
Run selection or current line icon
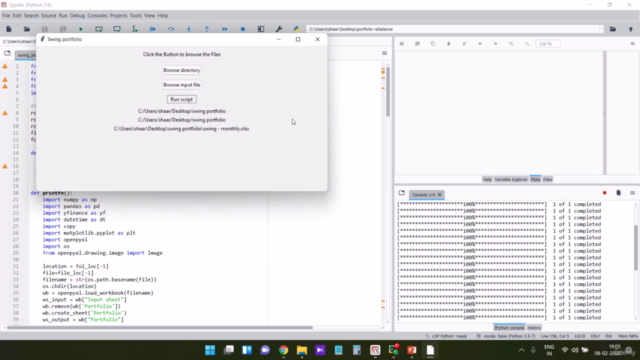135,29
